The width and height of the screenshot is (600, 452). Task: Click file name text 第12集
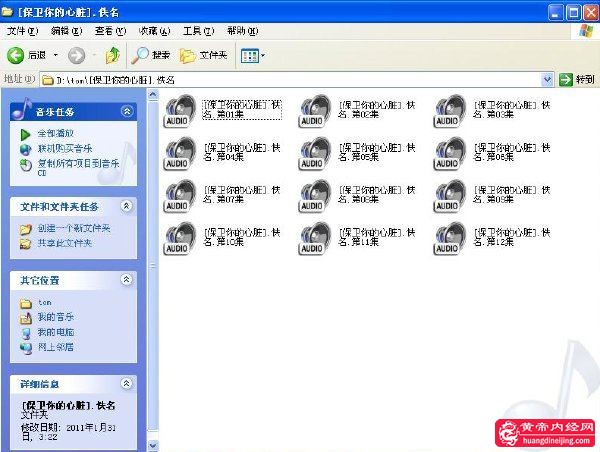point(512,237)
